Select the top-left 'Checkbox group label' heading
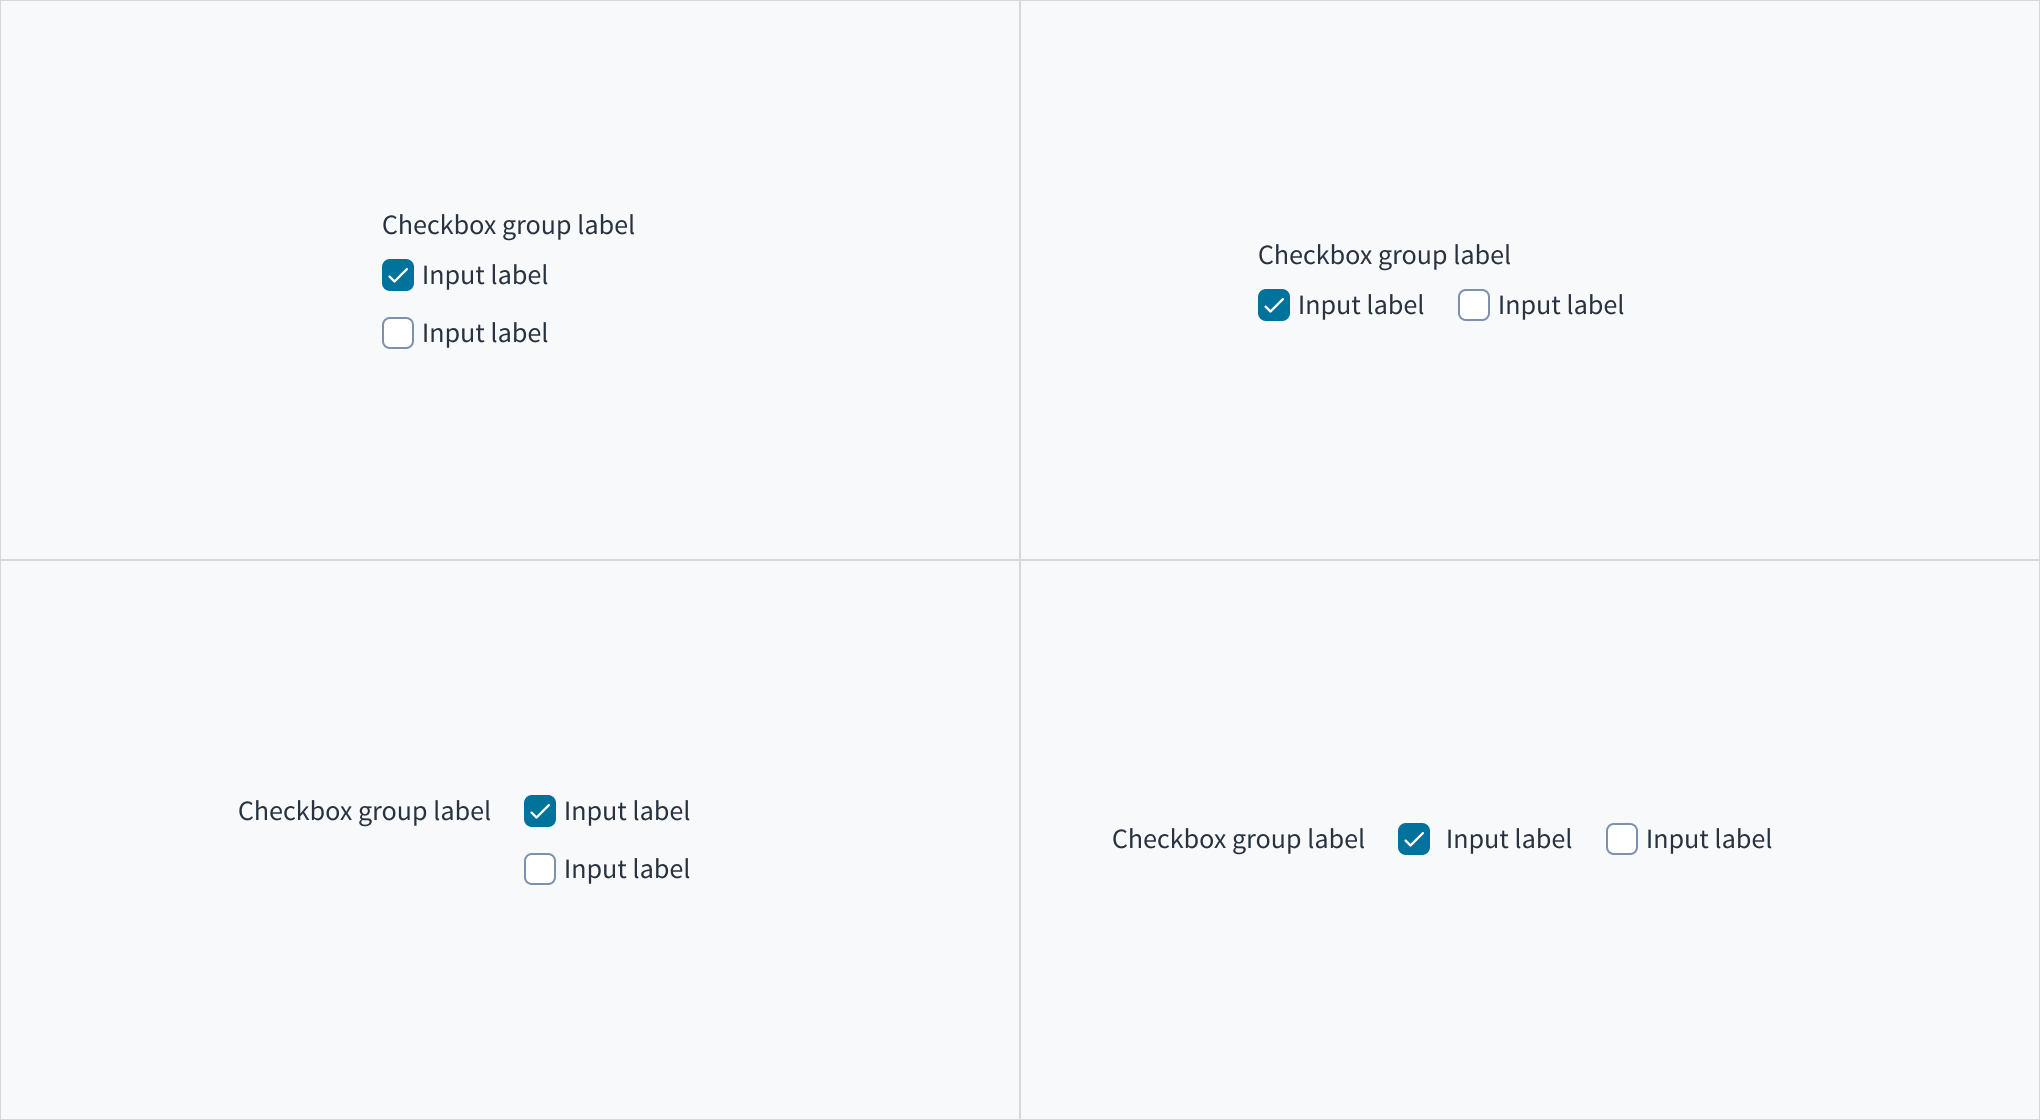 [x=508, y=225]
